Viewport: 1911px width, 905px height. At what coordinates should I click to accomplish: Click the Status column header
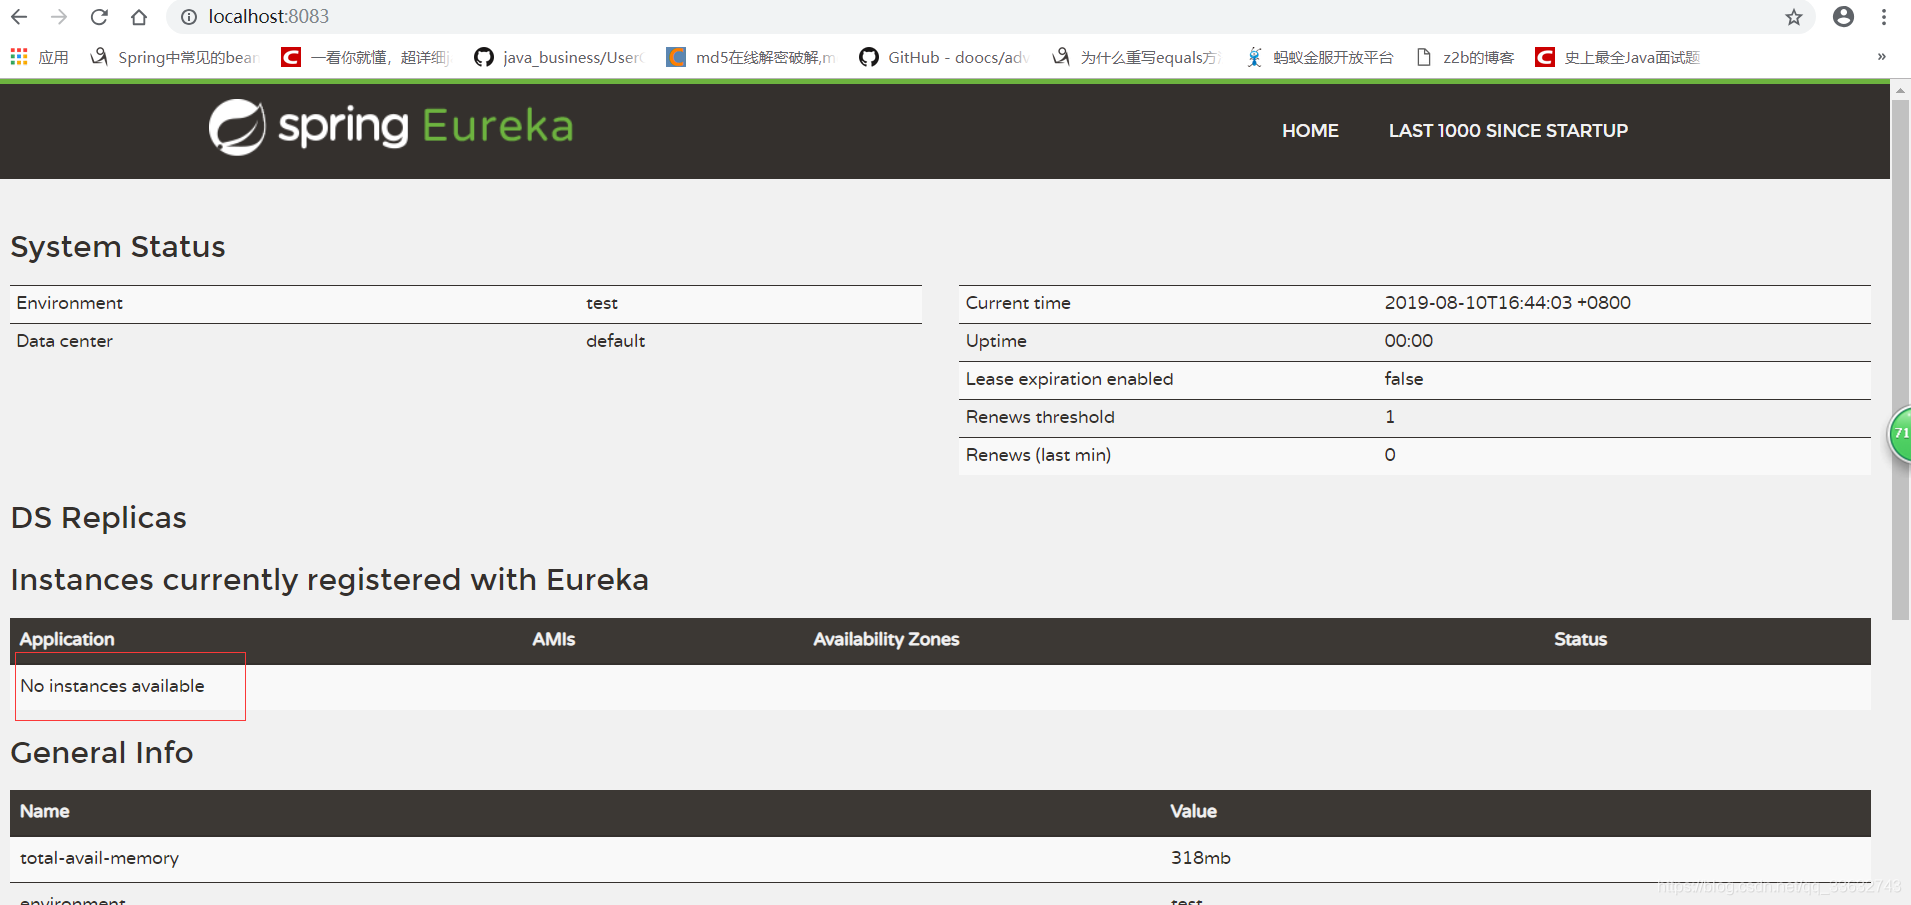[1580, 639]
